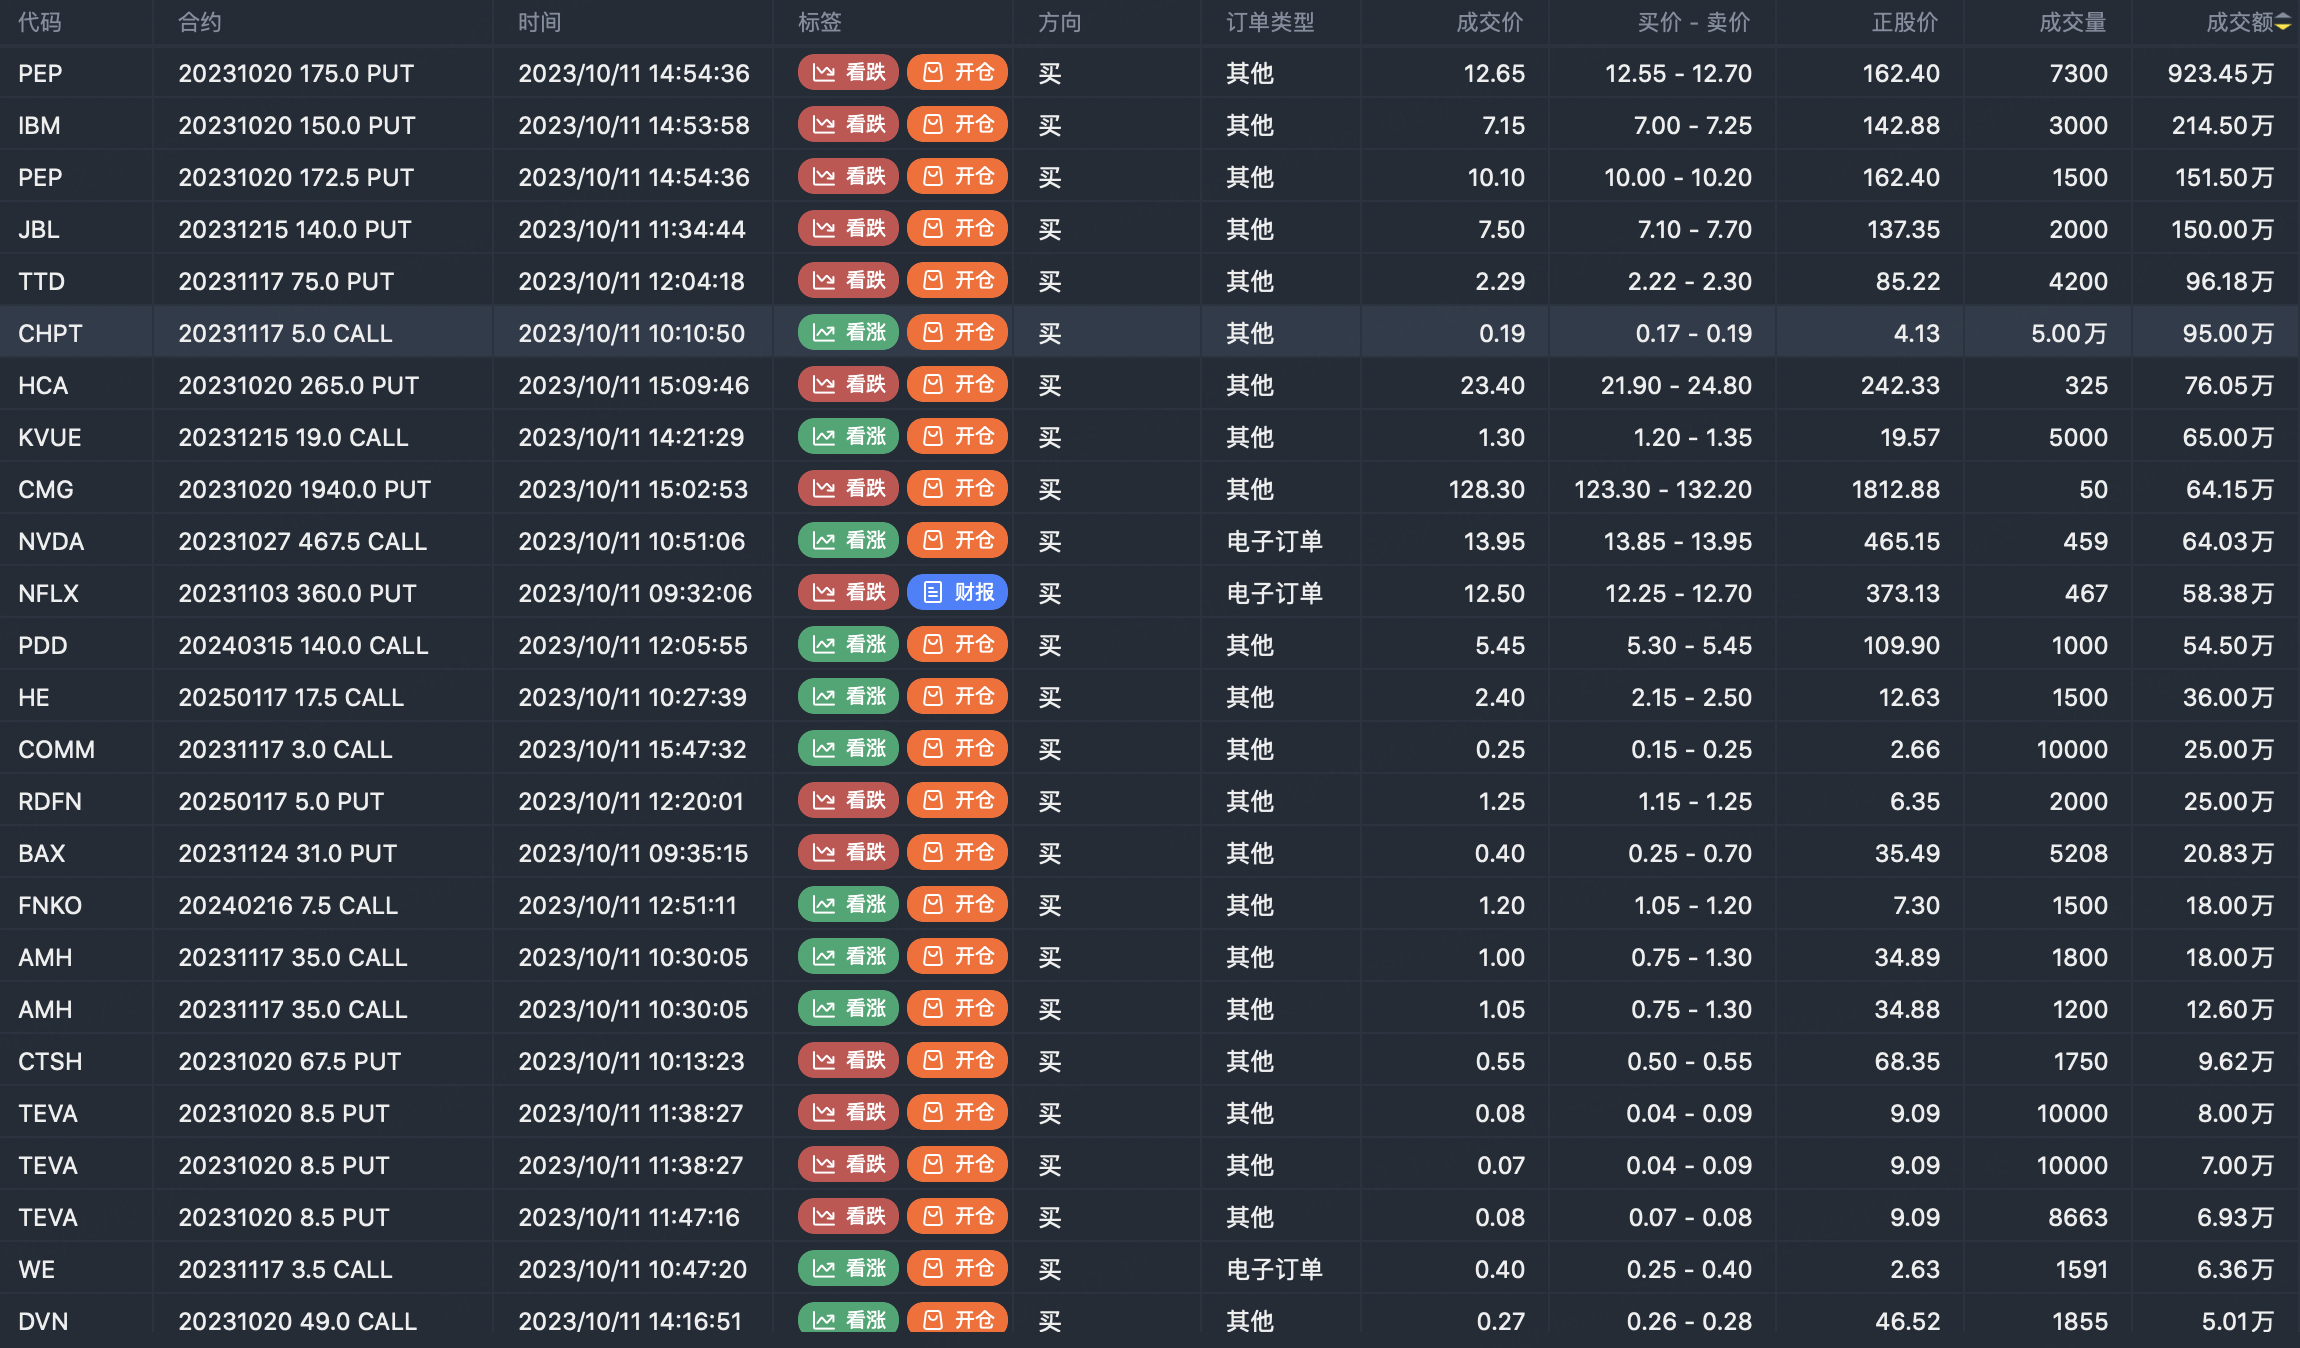Click the 看跌 tag in the RDFN row
The image size is (2300, 1348).
pyautogui.click(x=848, y=801)
